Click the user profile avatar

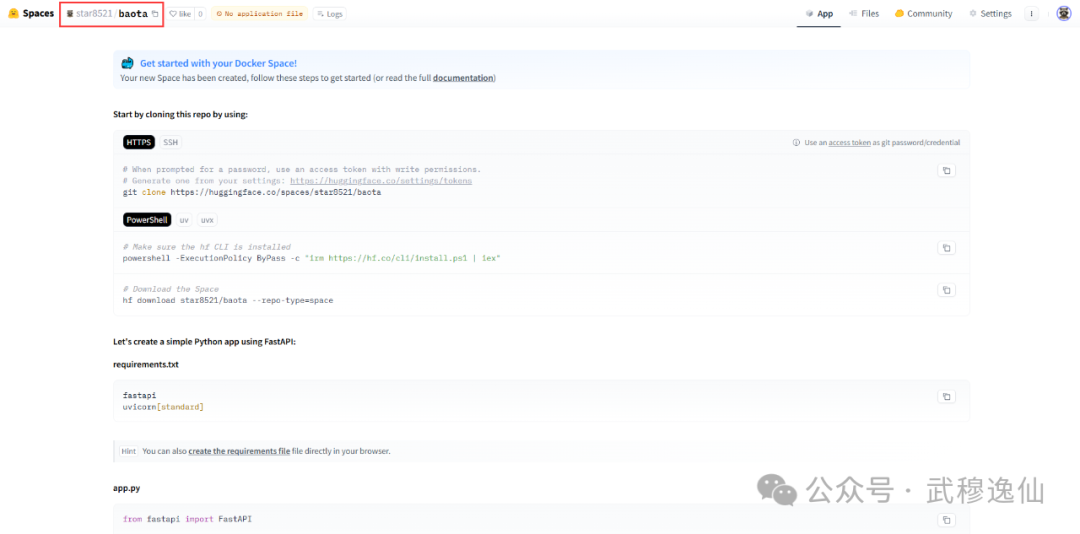click(1063, 14)
